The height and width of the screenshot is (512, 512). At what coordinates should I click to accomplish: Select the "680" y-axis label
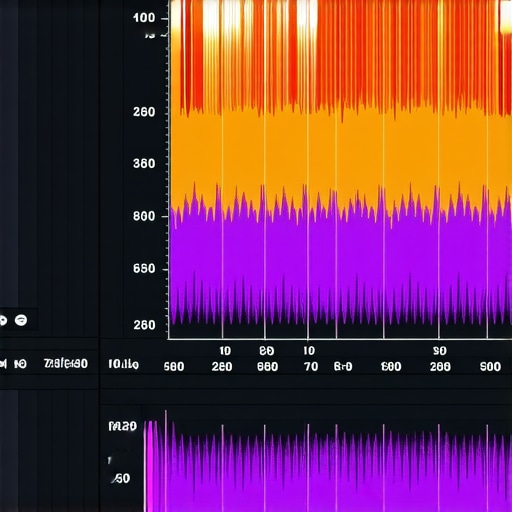coord(144,268)
